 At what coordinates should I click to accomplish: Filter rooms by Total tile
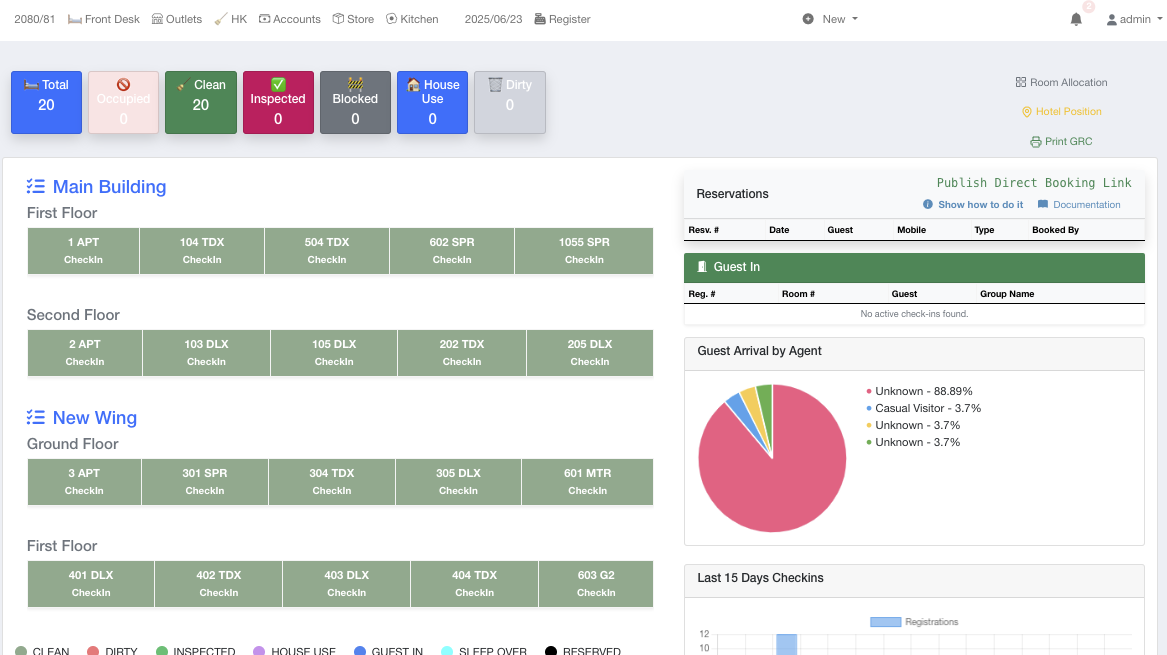point(46,103)
